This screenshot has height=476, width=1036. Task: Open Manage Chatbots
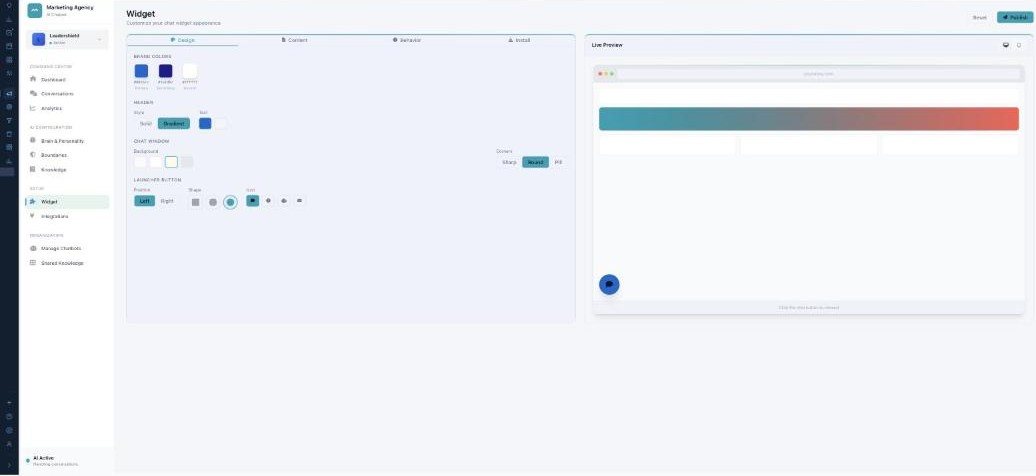click(x=67, y=249)
